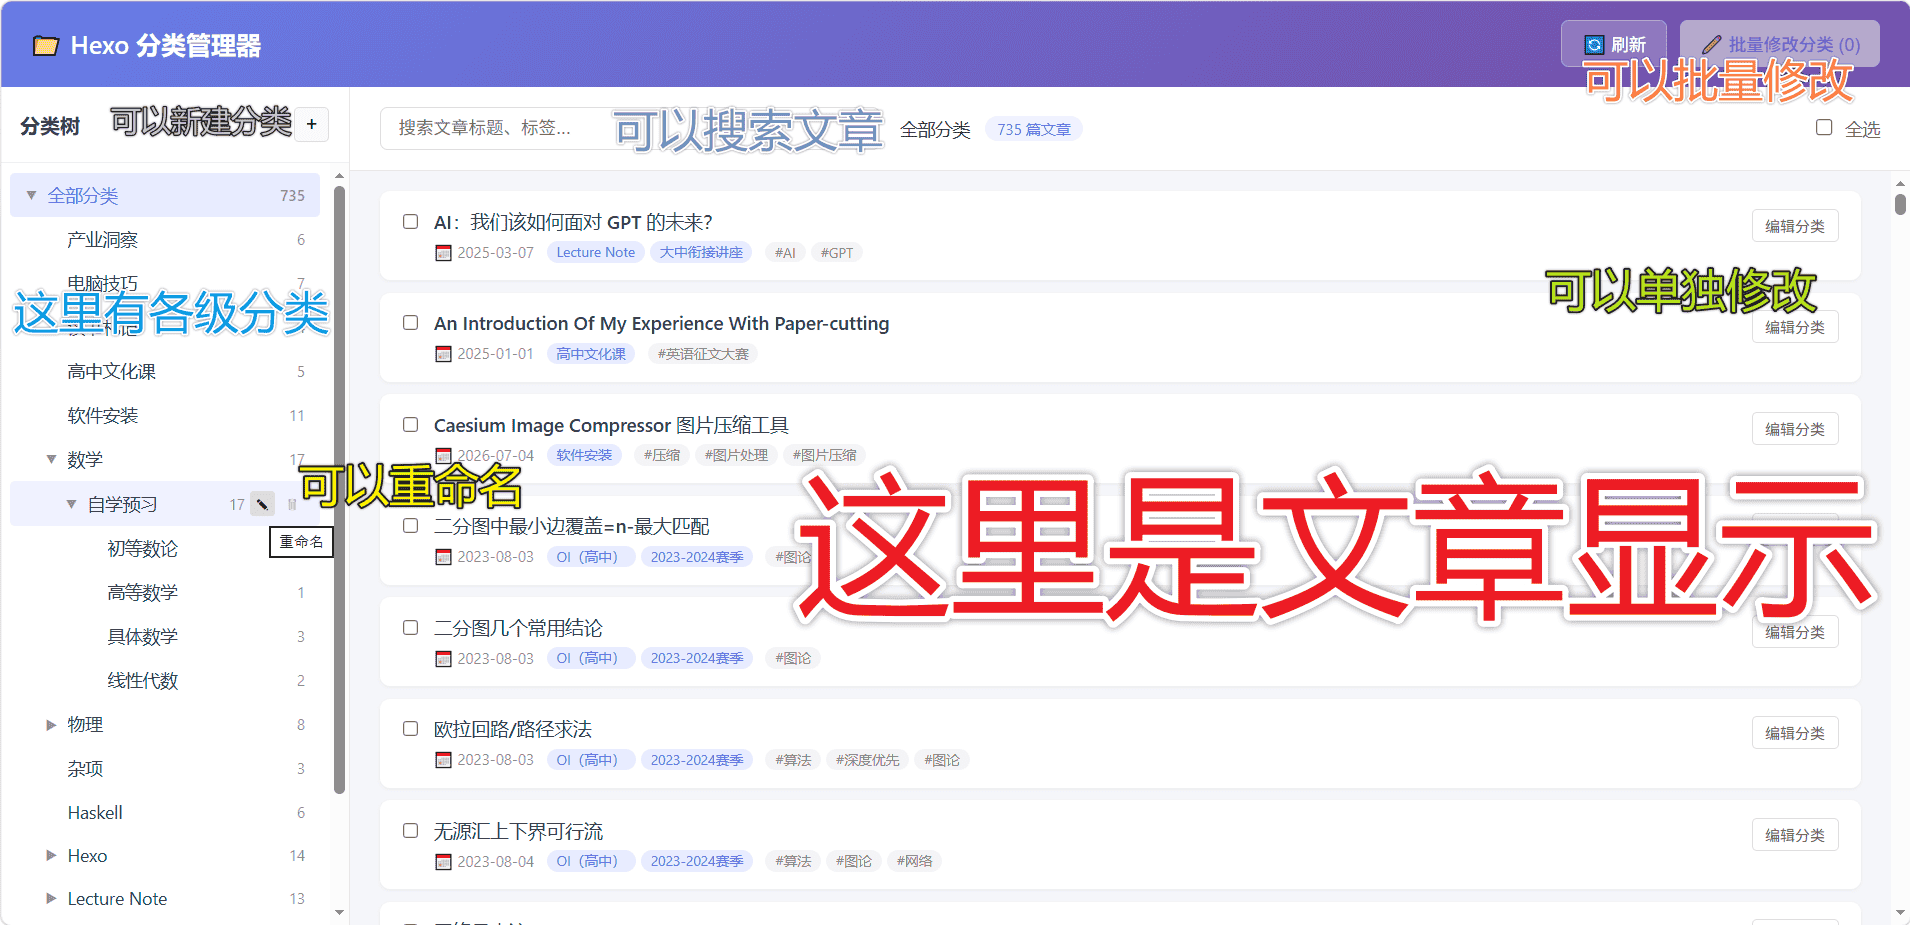Click 编辑分类 for 二分图几个常用结论

tap(1794, 632)
